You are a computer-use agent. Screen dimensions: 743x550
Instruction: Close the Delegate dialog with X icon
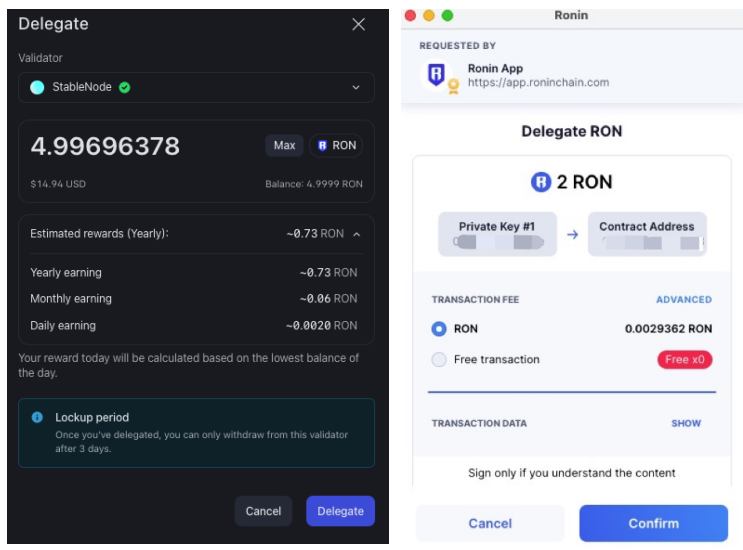click(358, 25)
